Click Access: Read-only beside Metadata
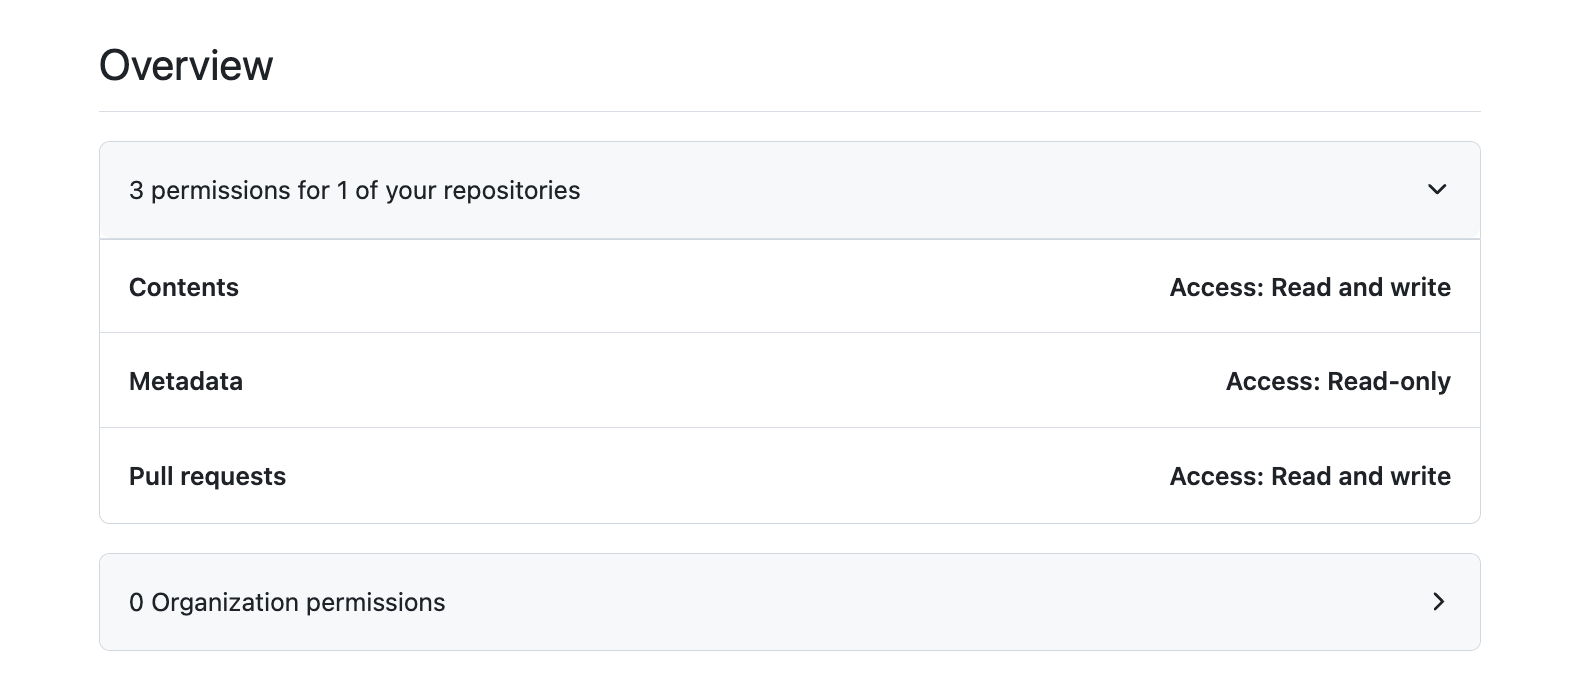 tap(1339, 381)
